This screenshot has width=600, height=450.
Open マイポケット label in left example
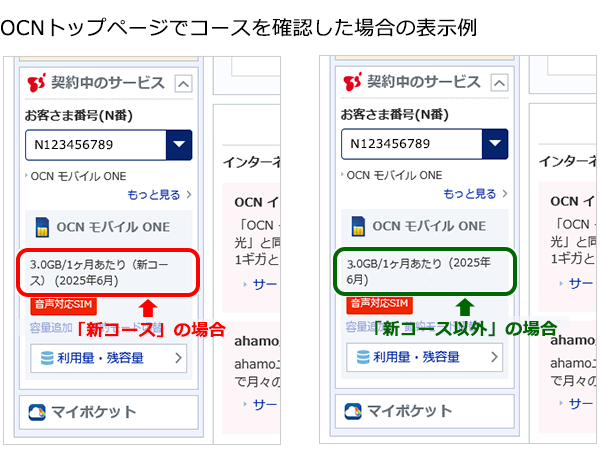pyautogui.click(x=94, y=412)
